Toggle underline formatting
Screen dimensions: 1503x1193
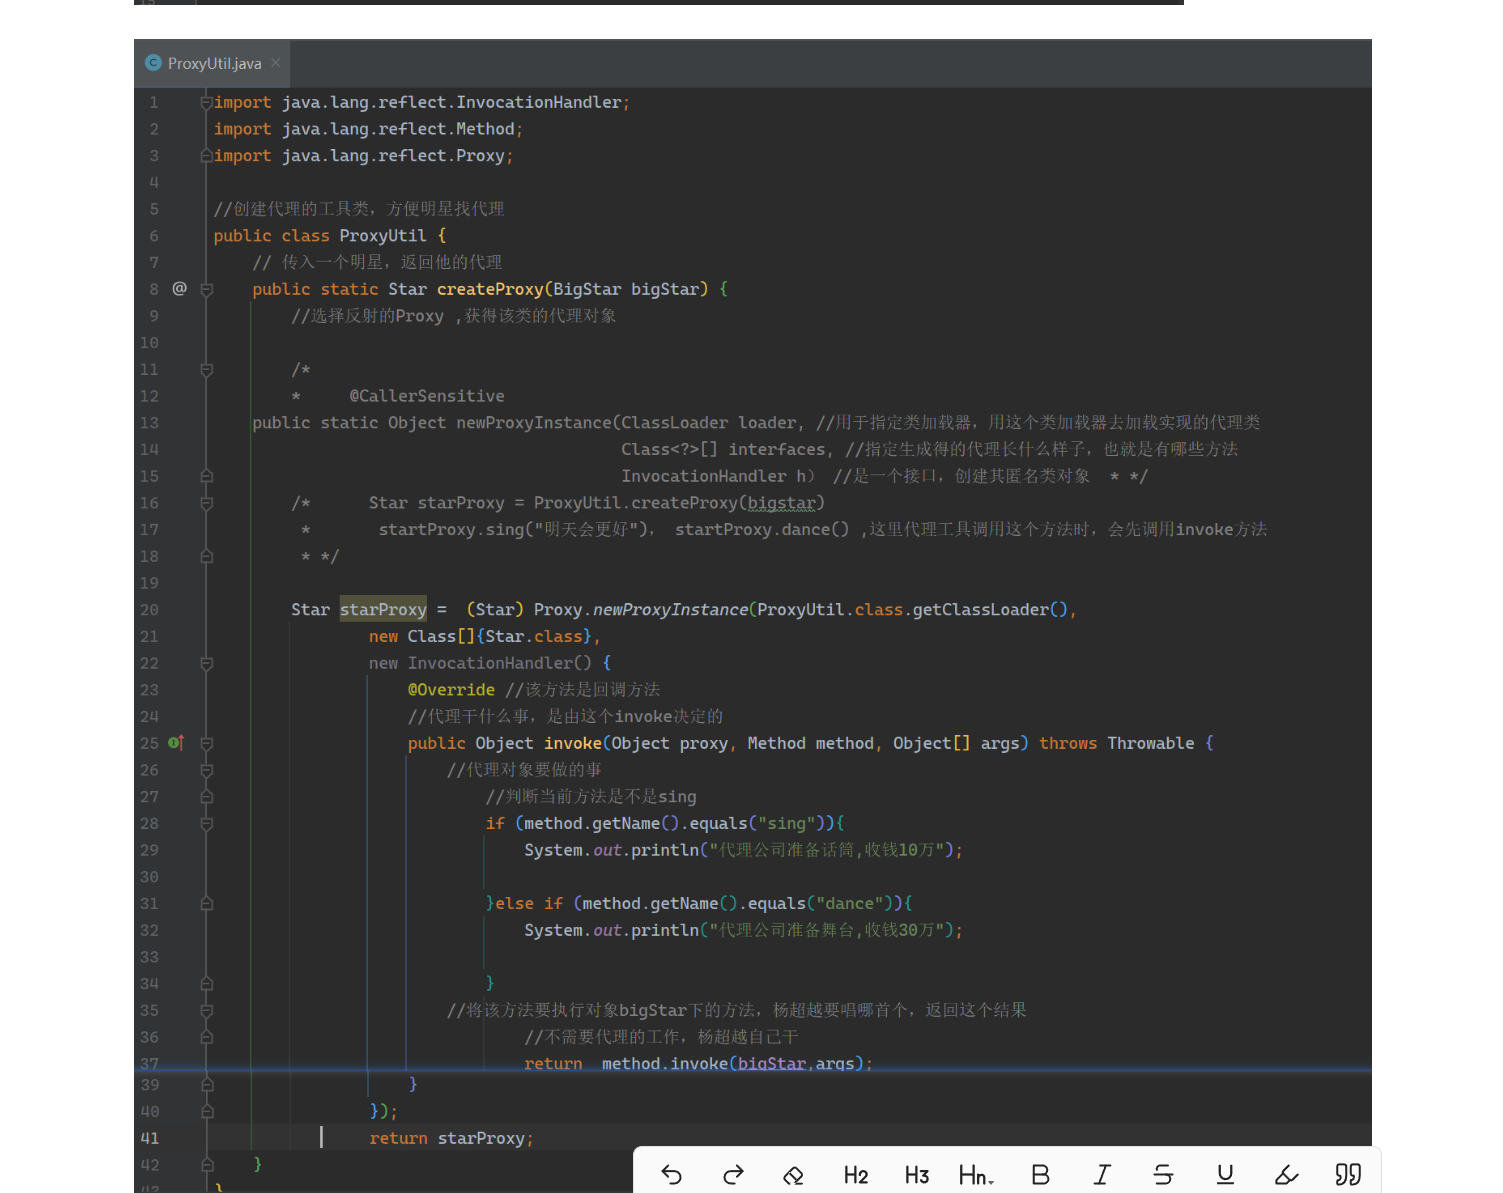tap(1225, 1175)
